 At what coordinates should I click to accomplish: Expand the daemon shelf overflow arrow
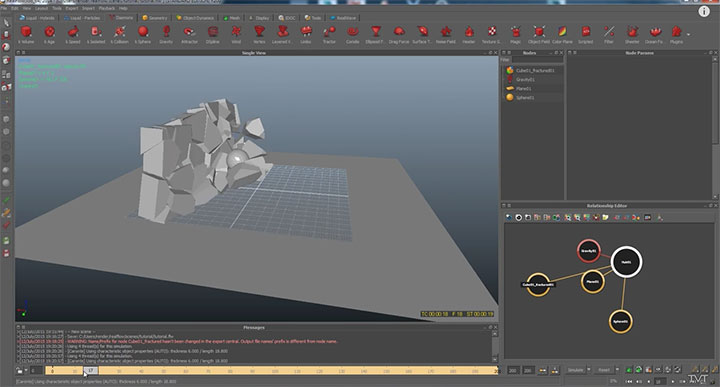pyautogui.click(x=688, y=34)
